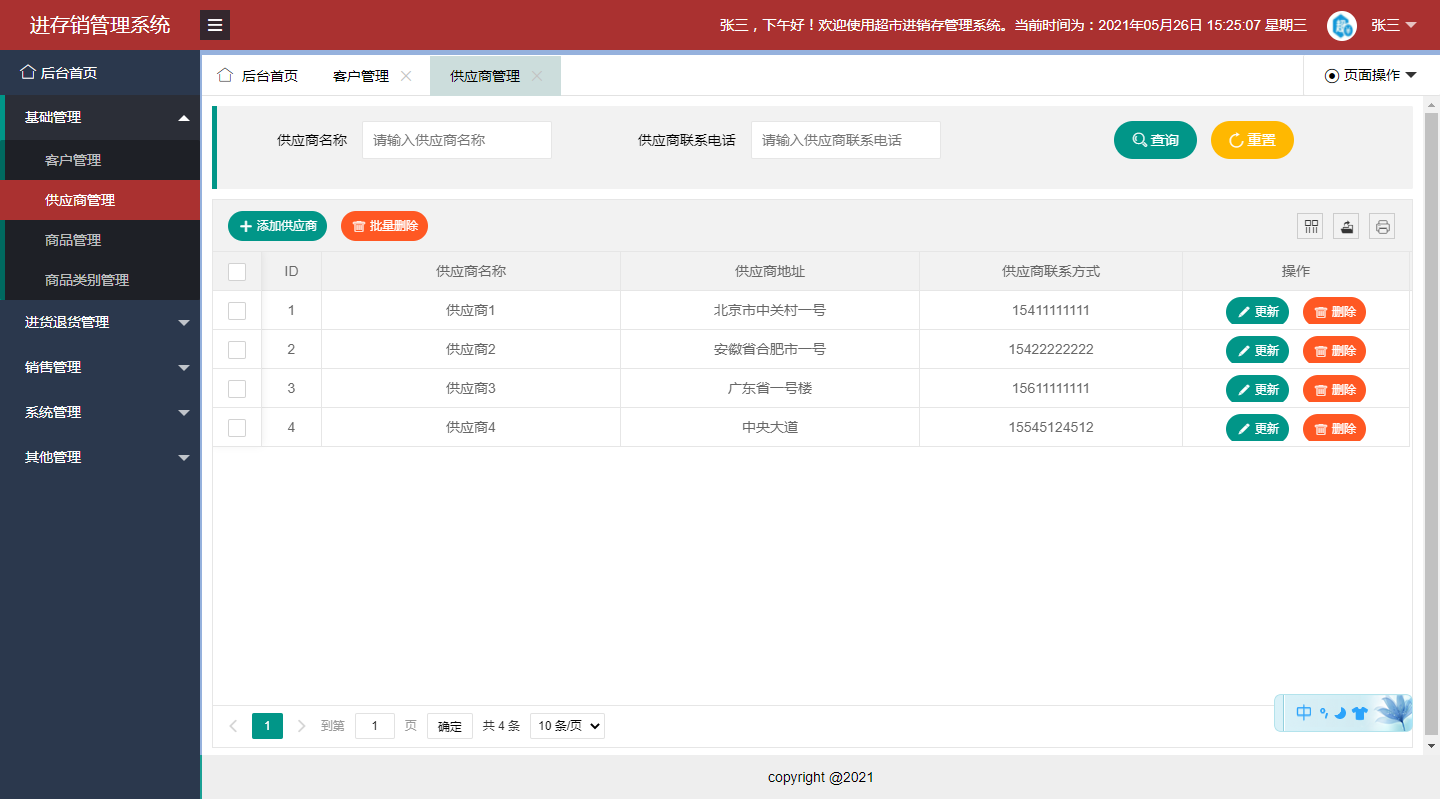
Task: Open the 页面操作 dropdown
Action: pyautogui.click(x=1371, y=75)
